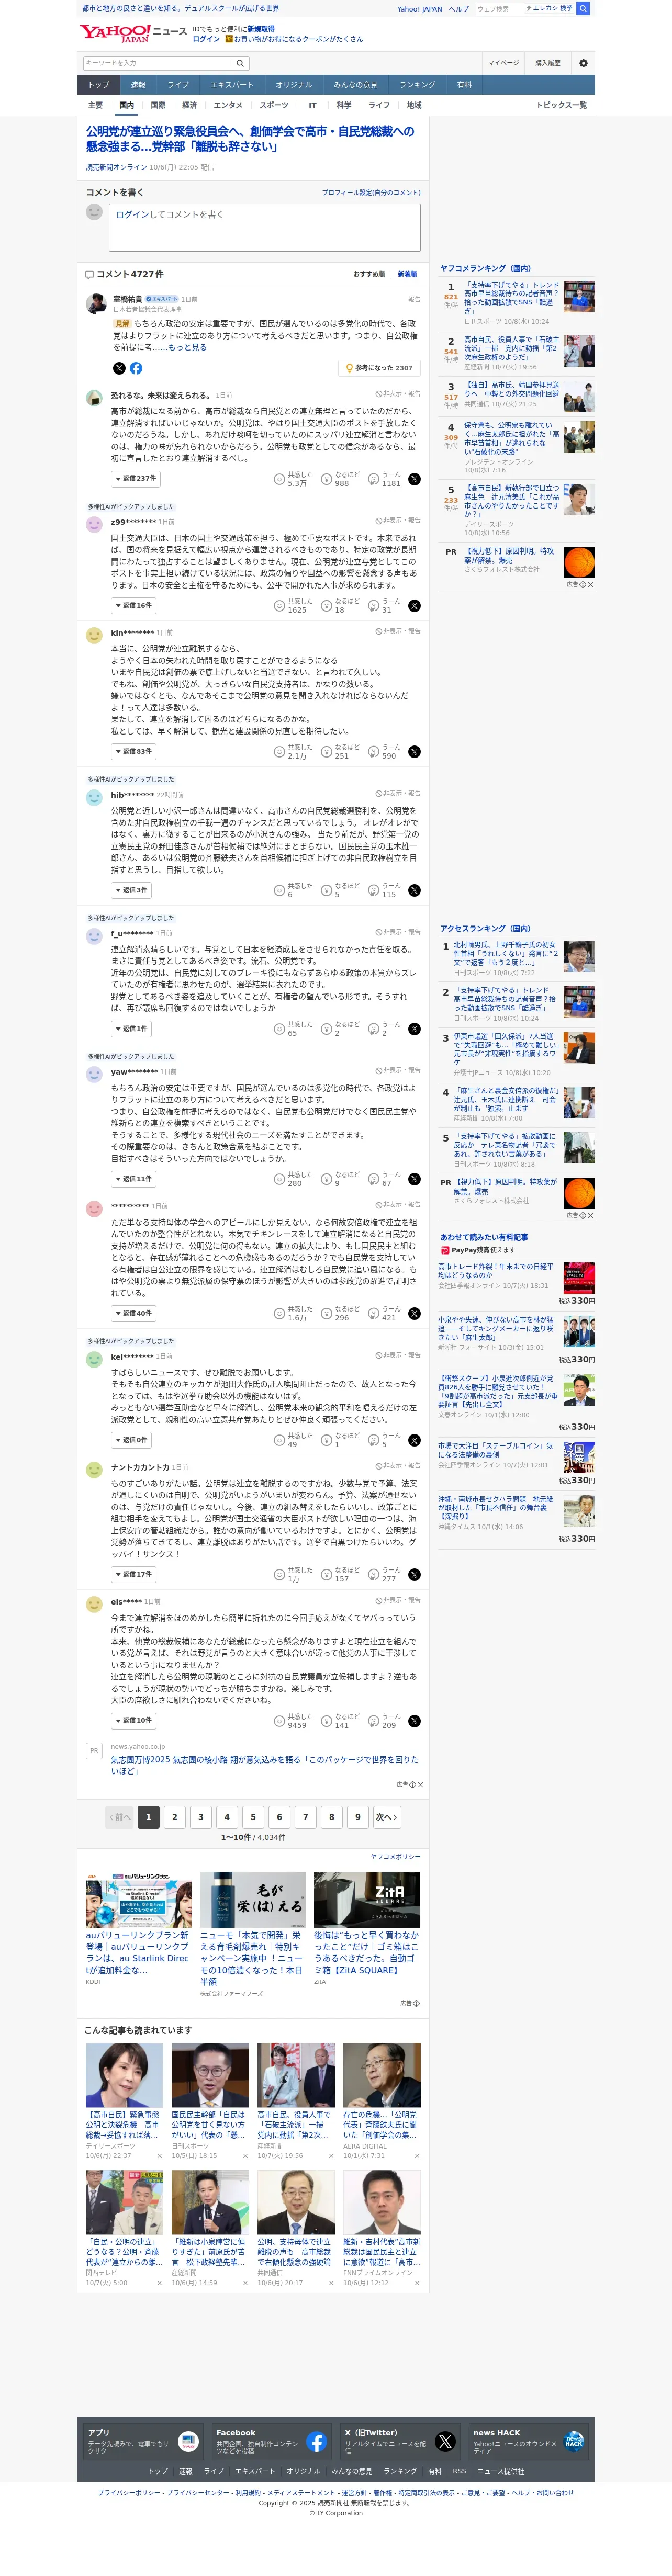
Task: Click the X (旧Twitter) icon in the footer
Action: 445,2441
